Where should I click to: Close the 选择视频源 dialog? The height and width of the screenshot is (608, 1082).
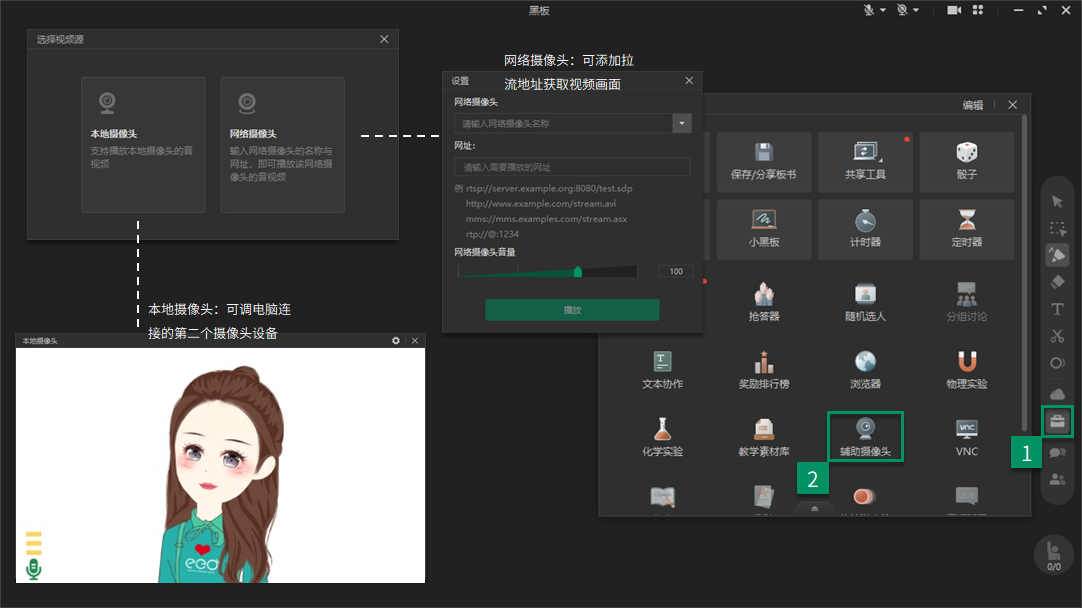(x=384, y=39)
